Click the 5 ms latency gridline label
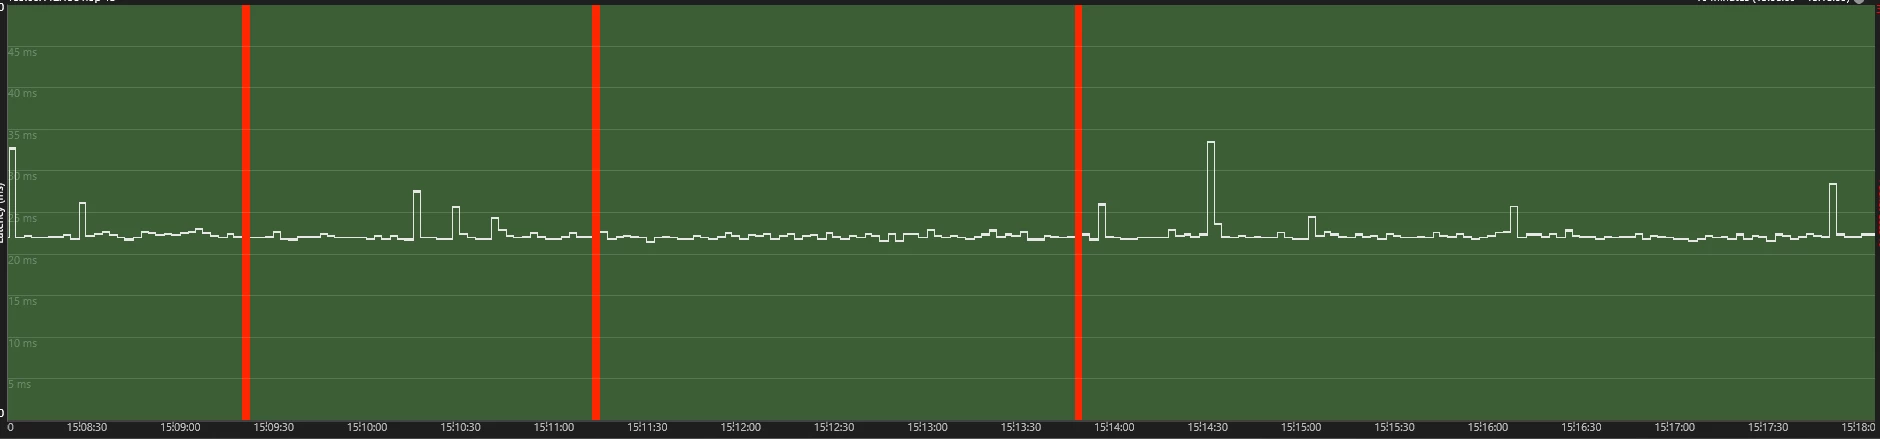 tap(19, 384)
